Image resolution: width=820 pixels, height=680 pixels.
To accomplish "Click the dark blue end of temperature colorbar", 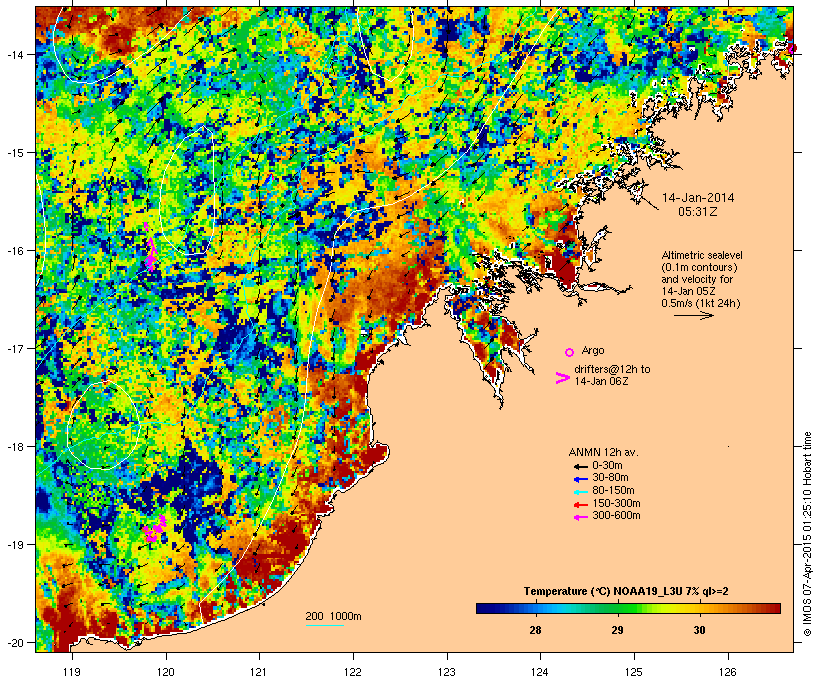I will tap(484, 608).
